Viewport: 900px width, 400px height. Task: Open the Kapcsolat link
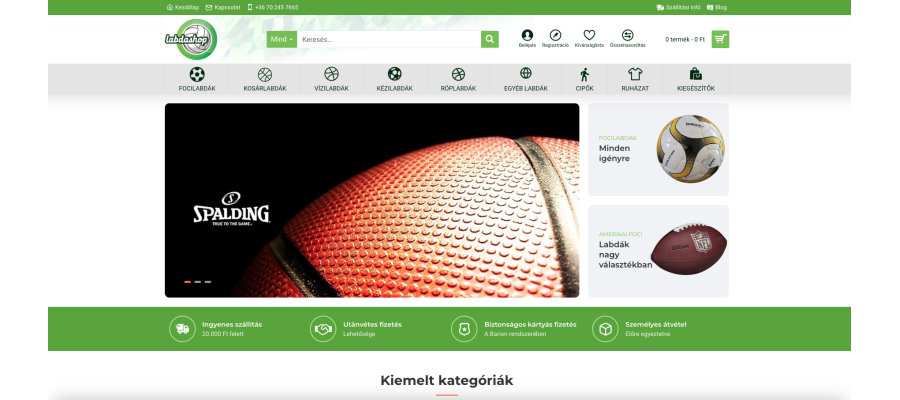tap(223, 7)
